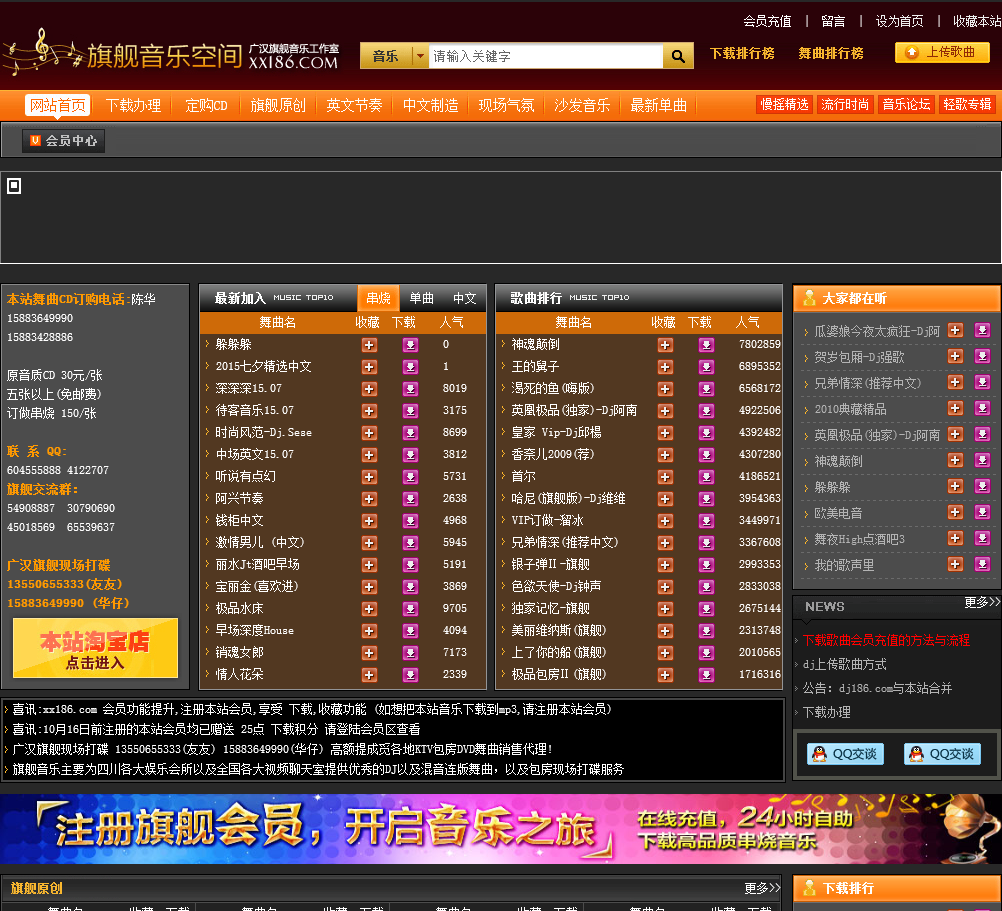Viewport: 1002px width, 911px height.
Task: Open 下载歌曲会员充值的方法与流程 news
Action: [x=886, y=640]
